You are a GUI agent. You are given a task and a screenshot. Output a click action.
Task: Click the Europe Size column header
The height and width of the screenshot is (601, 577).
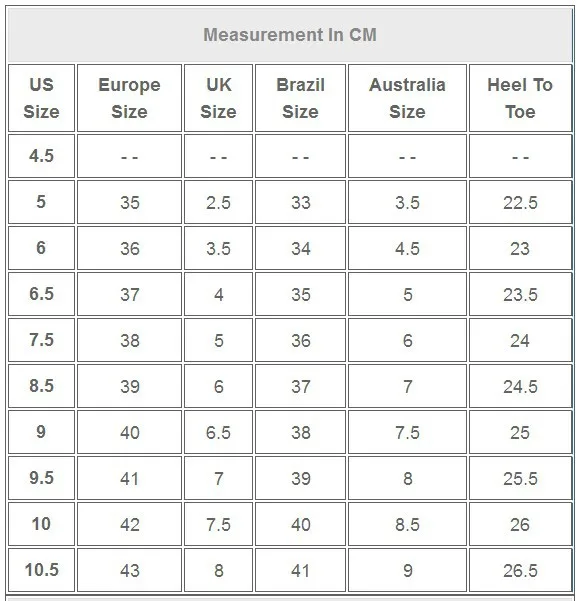coord(129,98)
